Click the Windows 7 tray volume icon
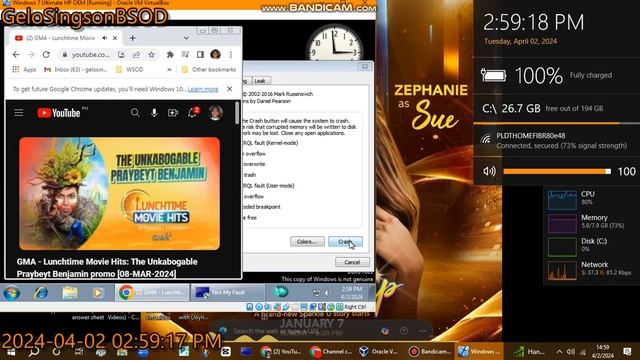This screenshot has height=360, width=640. pos(327,293)
